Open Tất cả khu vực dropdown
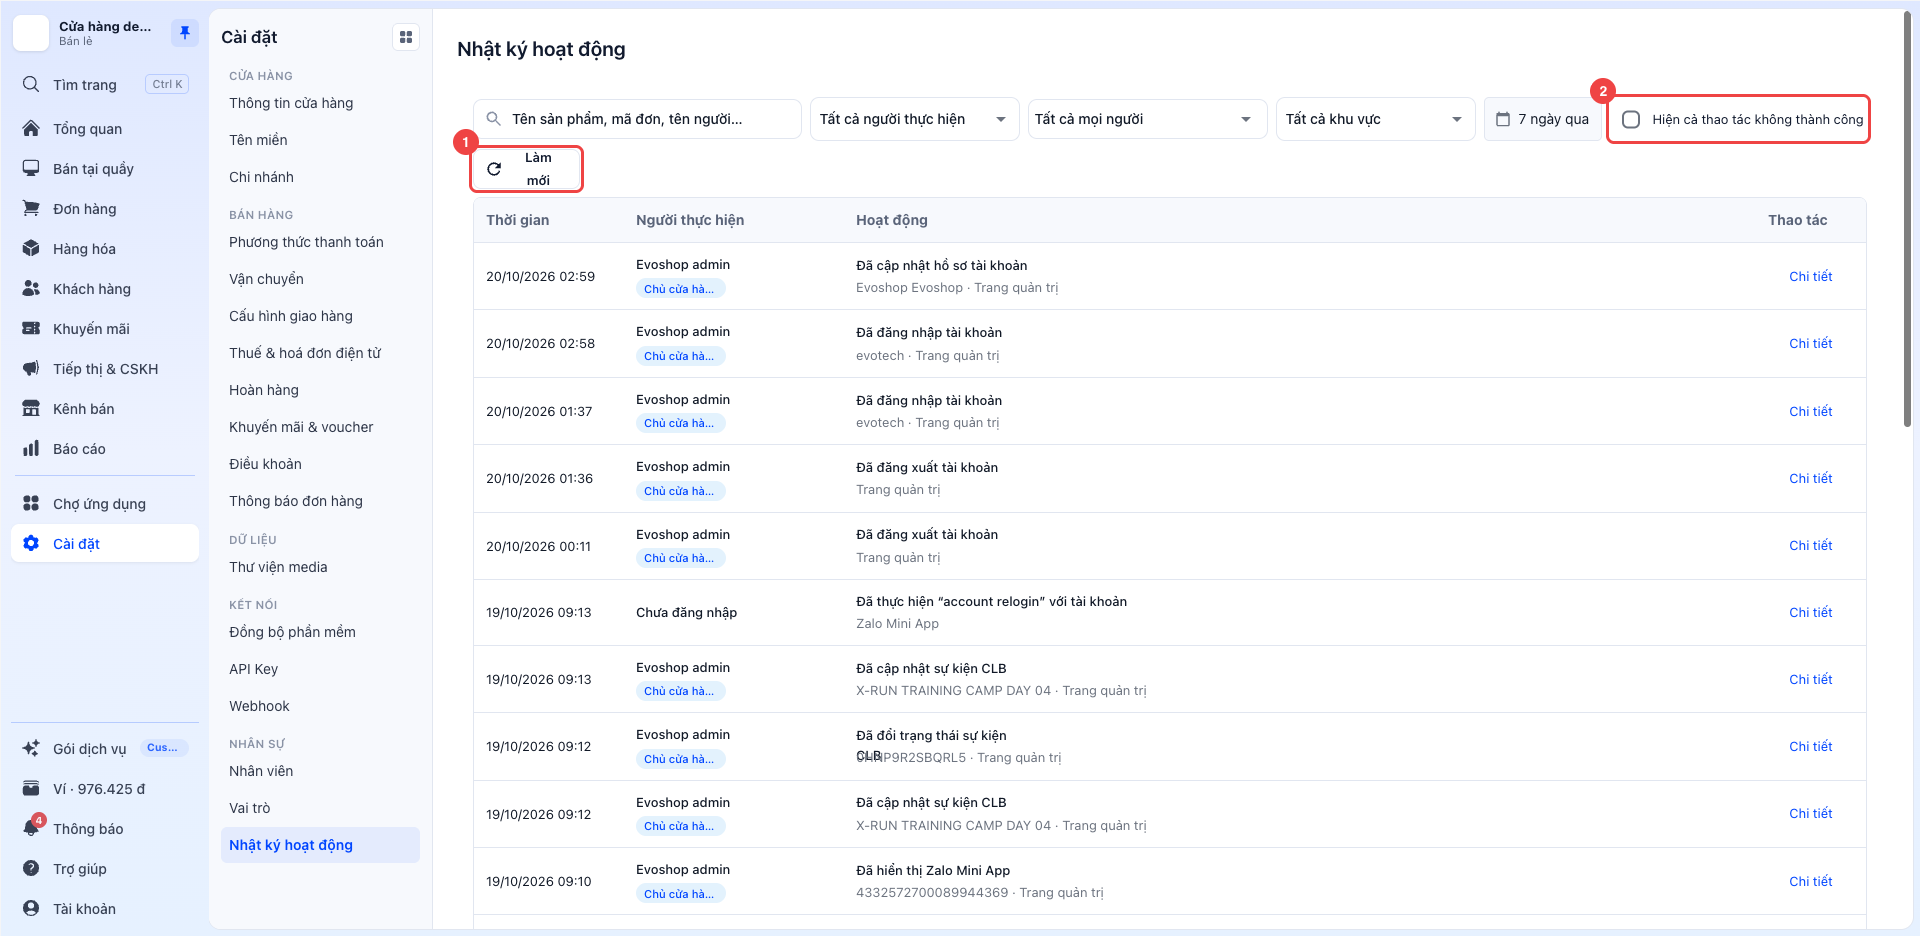The image size is (1920, 936). coord(1375,120)
